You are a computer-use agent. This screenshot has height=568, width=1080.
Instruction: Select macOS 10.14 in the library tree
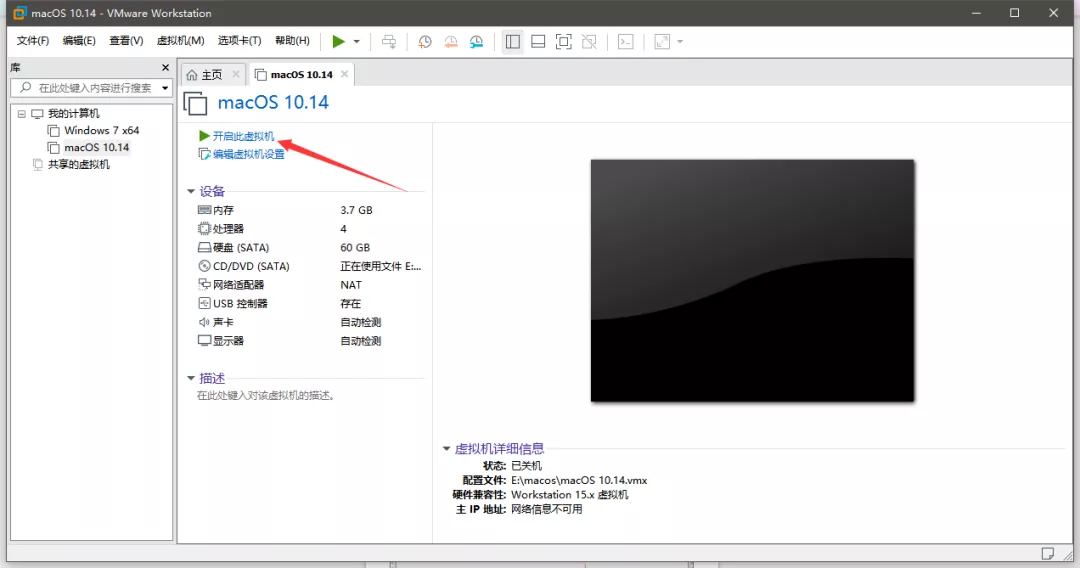(96, 147)
